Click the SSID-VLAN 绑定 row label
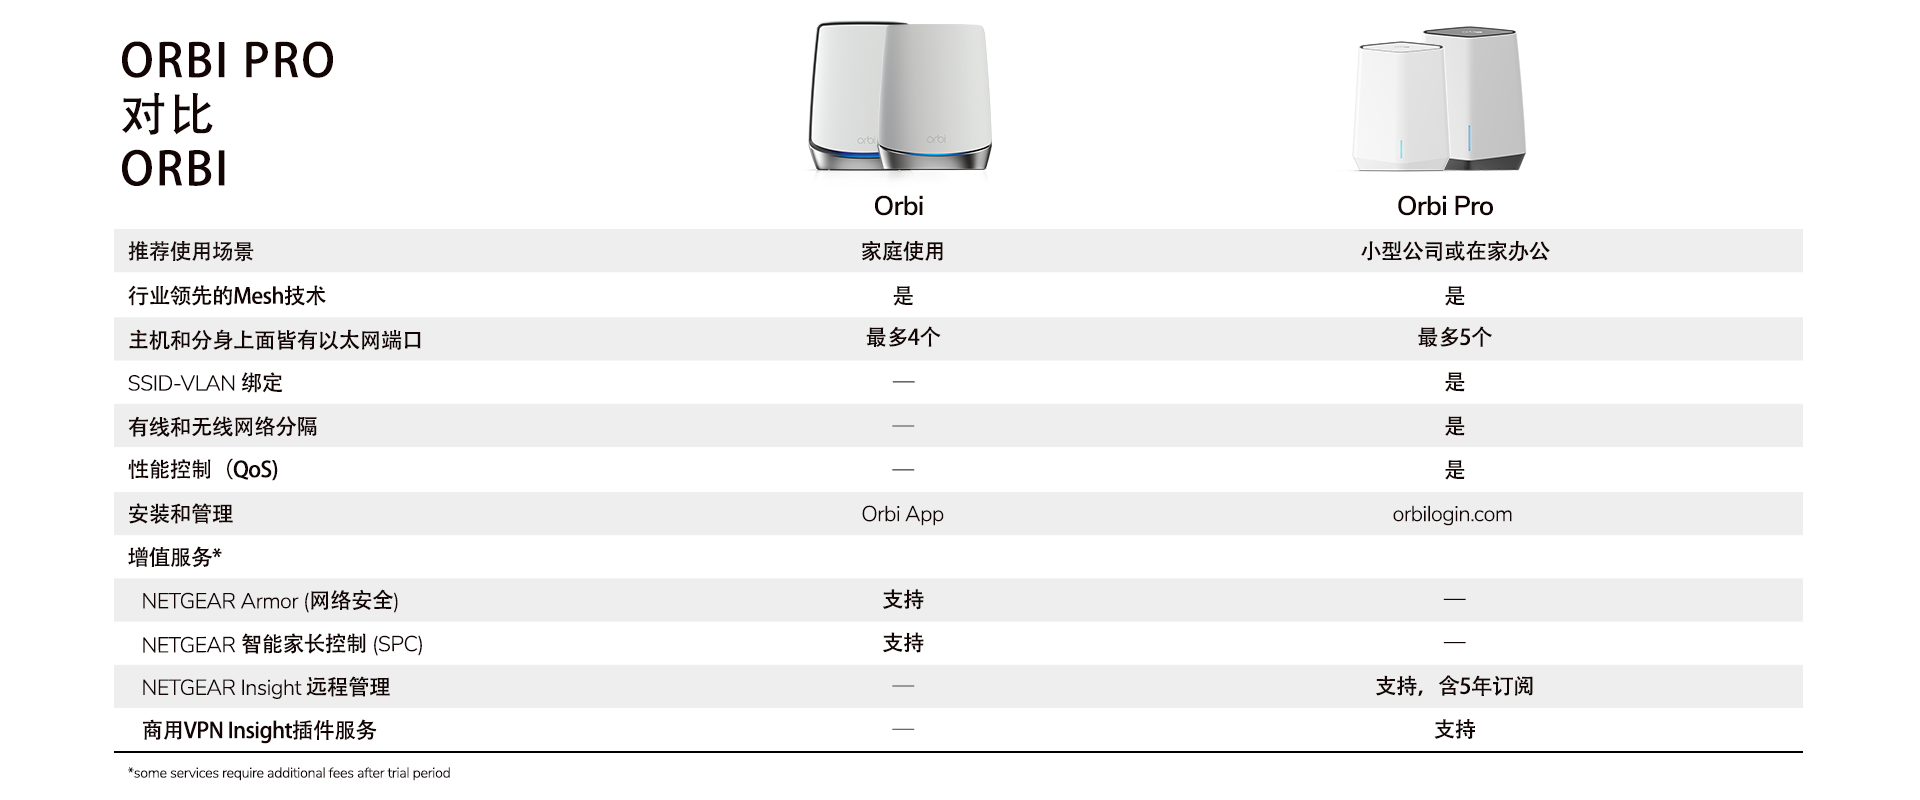 pyautogui.click(x=205, y=383)
